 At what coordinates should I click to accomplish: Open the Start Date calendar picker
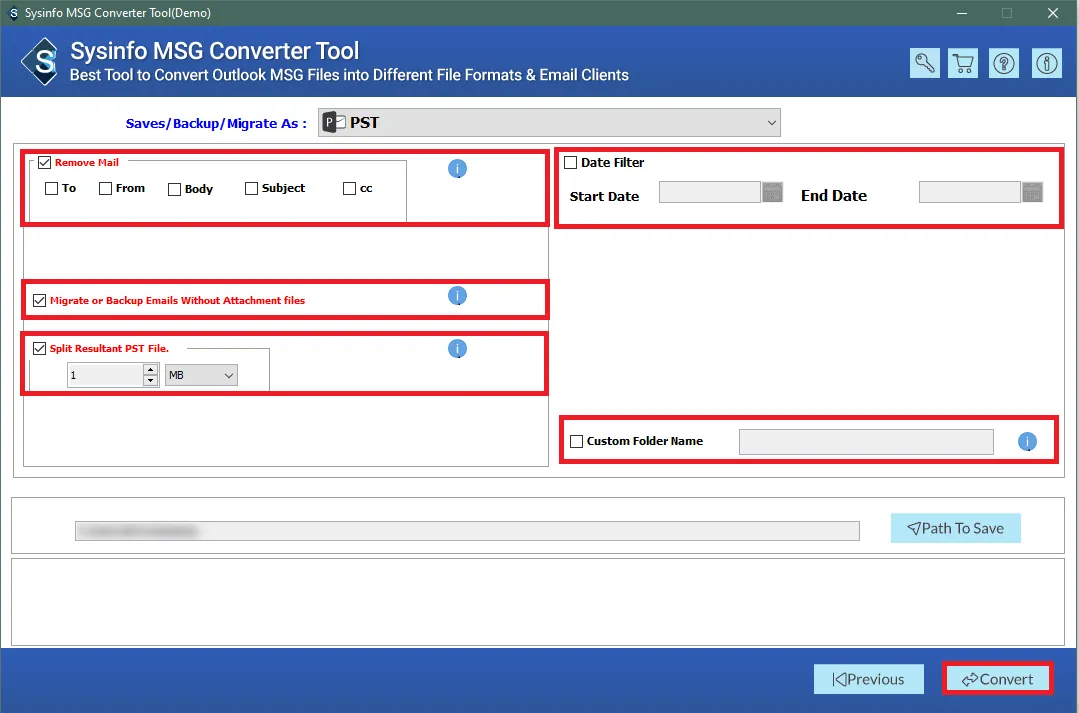click(x=772, y=193)
